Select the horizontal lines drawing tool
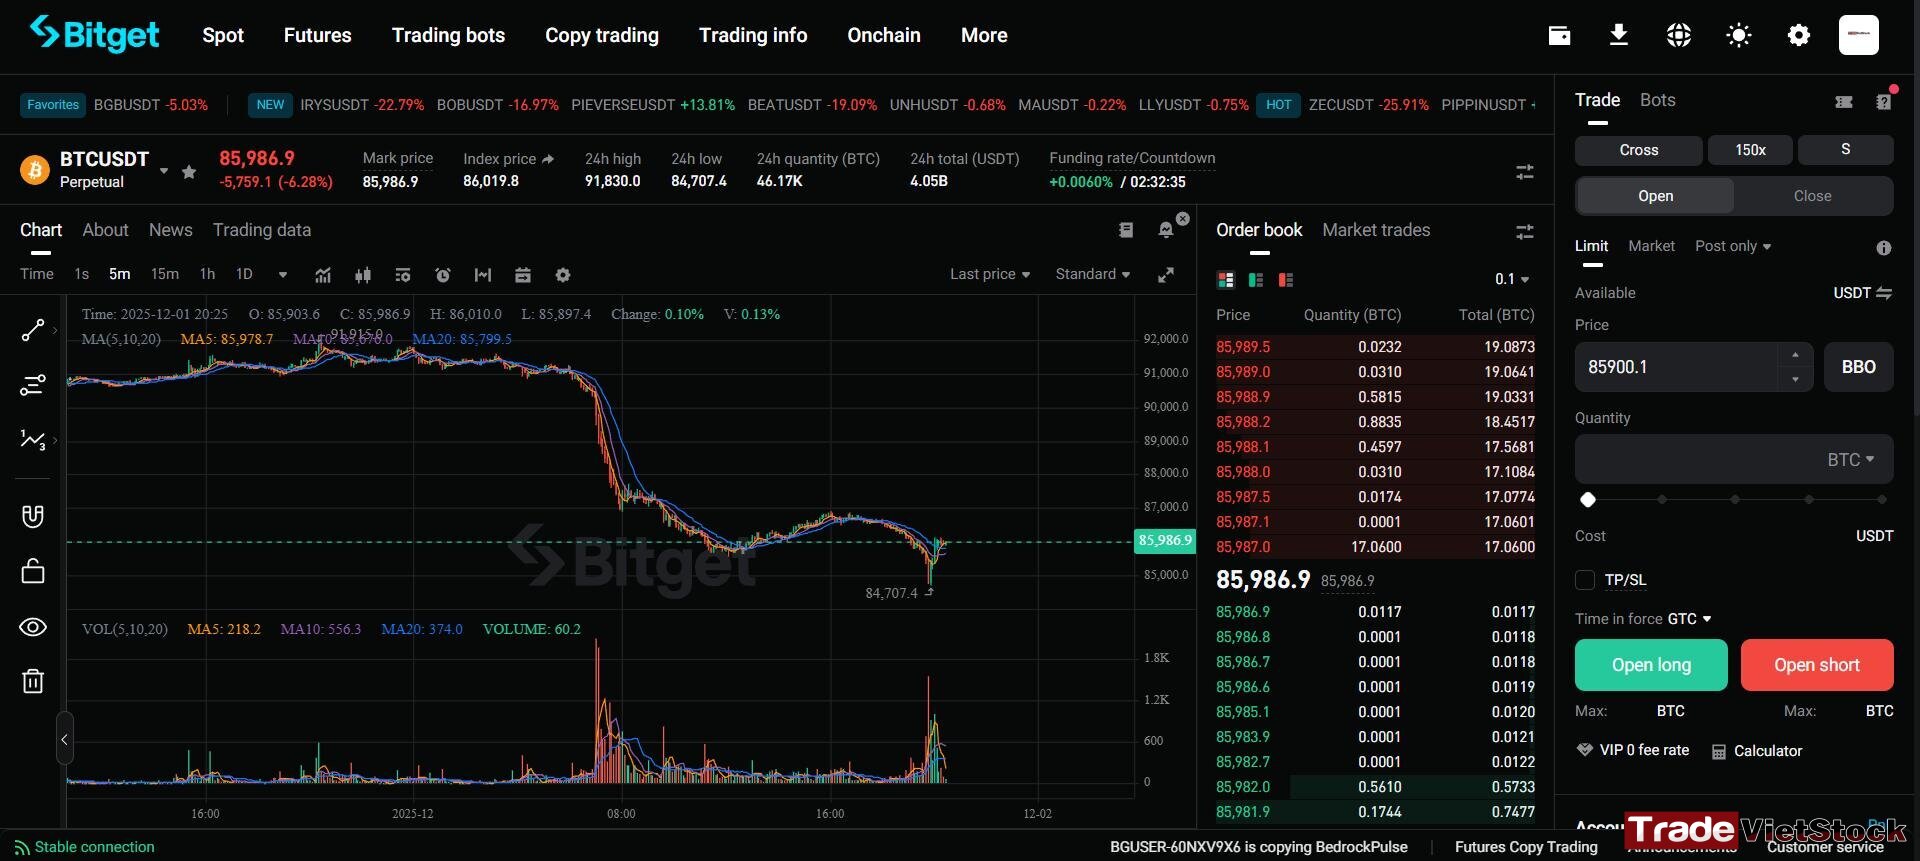Screen dimensions: 1920x861 33,385
